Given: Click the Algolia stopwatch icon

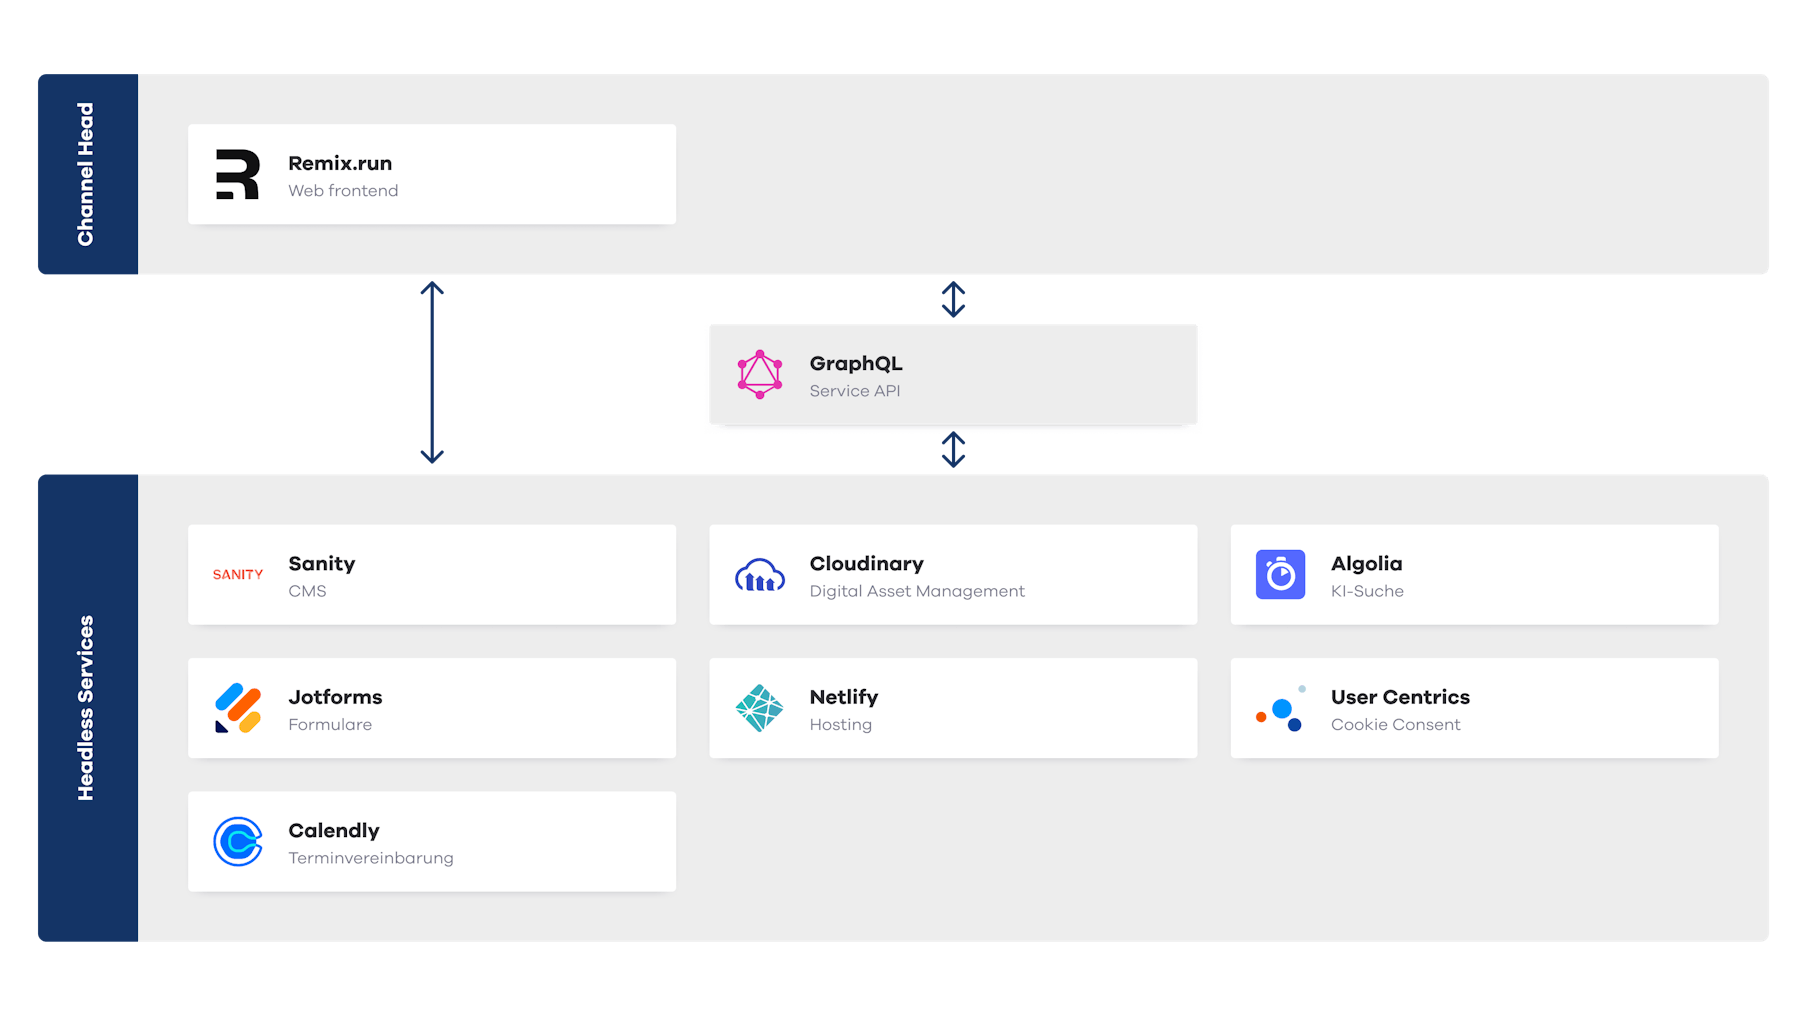Looking at the screenshot, I should pyautogui.click(x=1281, y=575).
